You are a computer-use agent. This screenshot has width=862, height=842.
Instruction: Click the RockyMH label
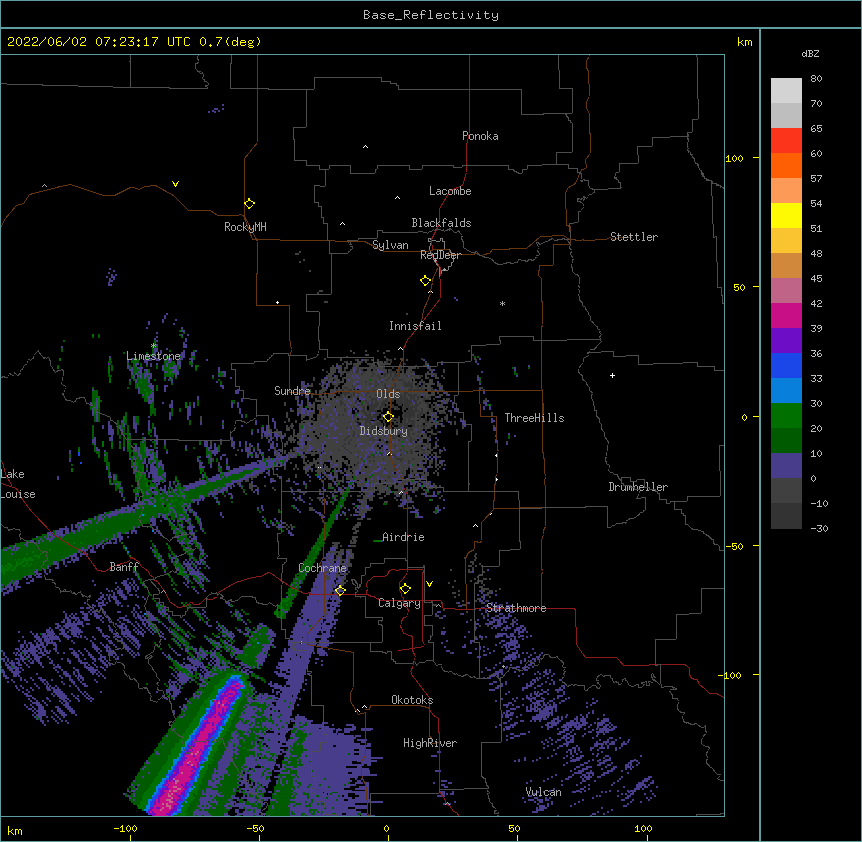pos(245,227)
